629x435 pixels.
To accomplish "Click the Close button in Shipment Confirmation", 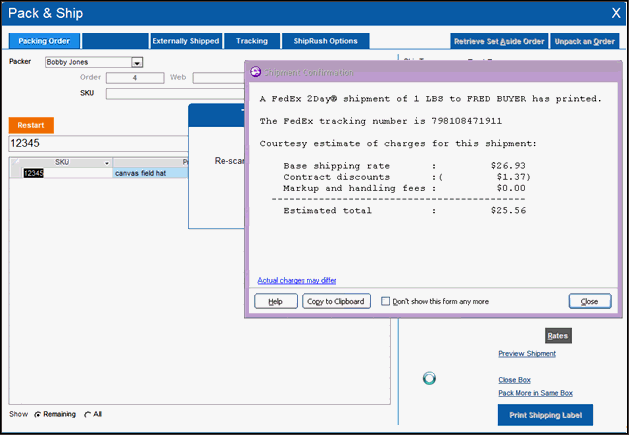I will [589, 301].
